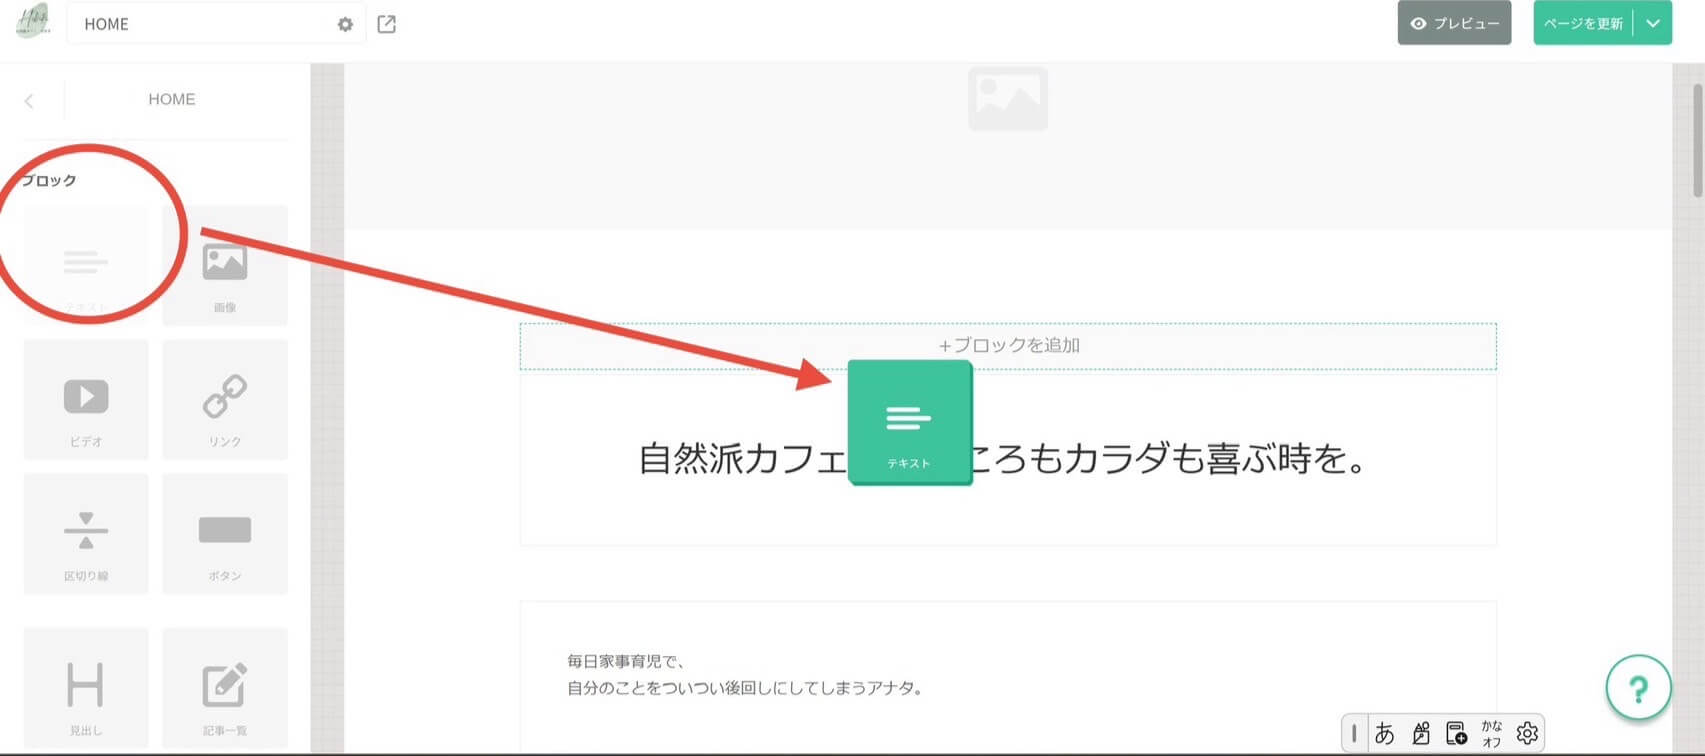Switch IME hiragana あ input mode
This screenshot has width=1705, height=756.
(x=1385, y=733)
